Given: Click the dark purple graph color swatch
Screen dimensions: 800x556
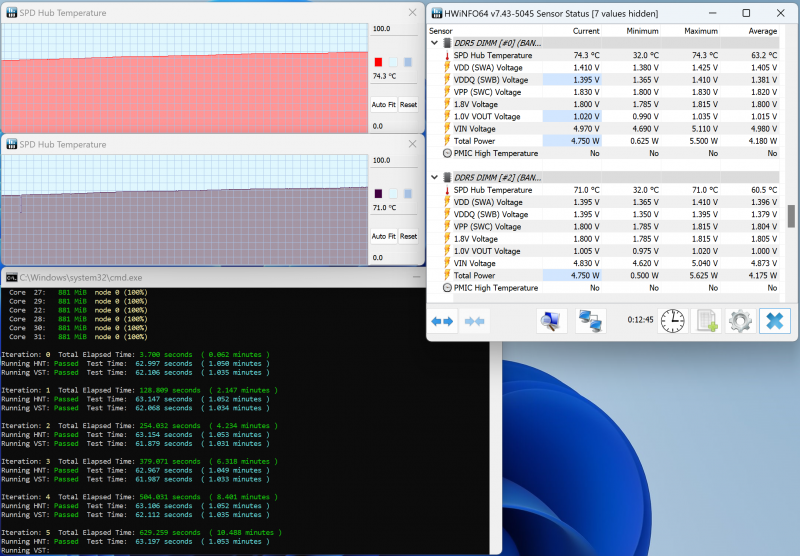Looking at the screenshot, I should click(x=378, y=193).
